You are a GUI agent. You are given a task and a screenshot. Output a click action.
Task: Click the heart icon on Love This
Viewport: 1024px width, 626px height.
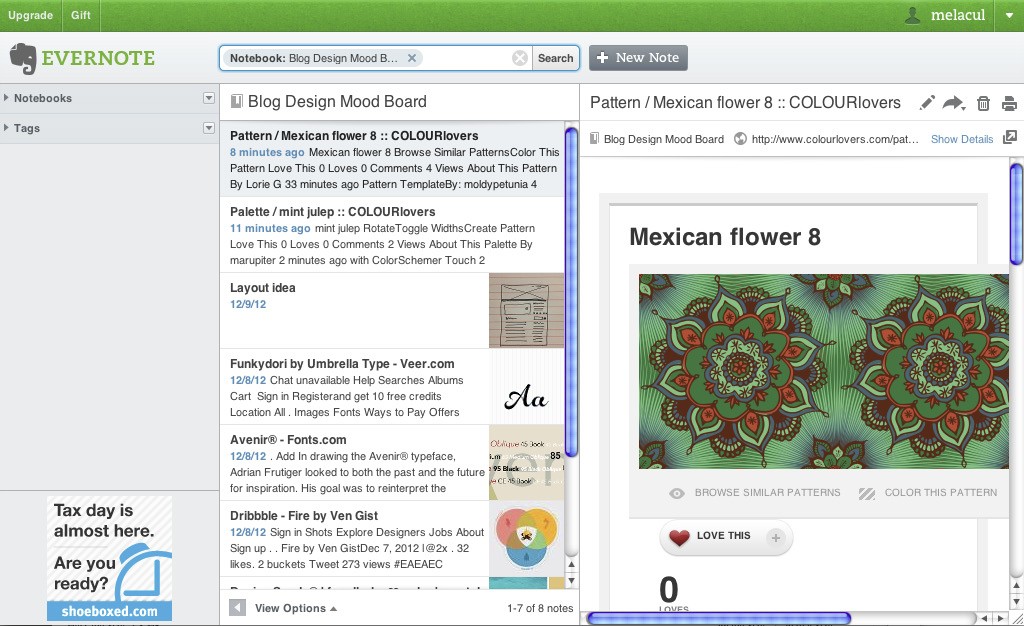[679, 537]
